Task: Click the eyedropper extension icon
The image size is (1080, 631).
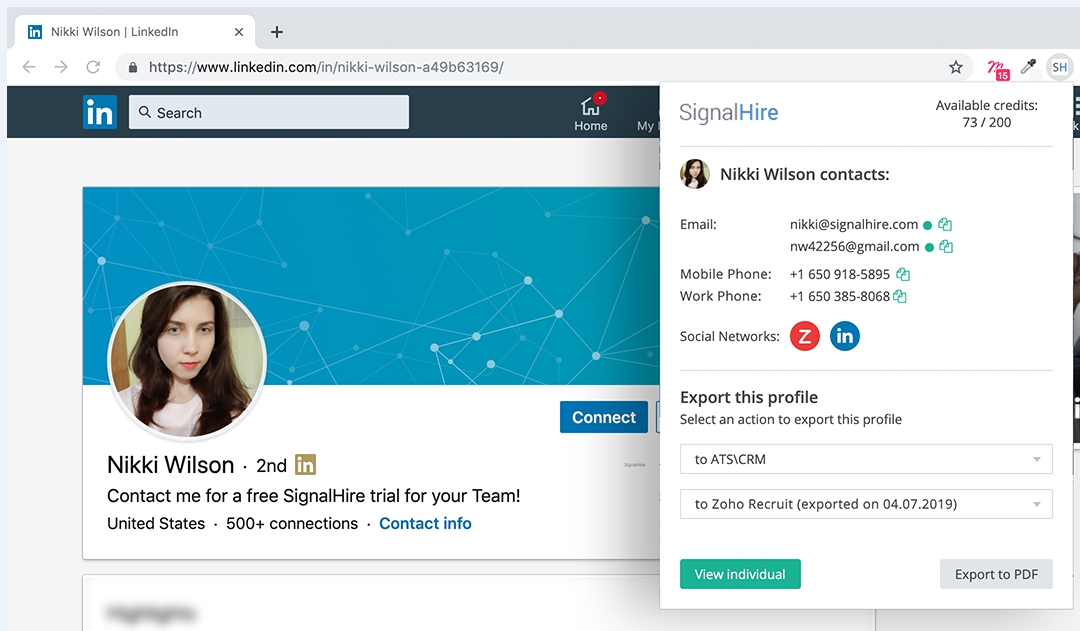Action: pyautogui.click(x=1028, y=66)
